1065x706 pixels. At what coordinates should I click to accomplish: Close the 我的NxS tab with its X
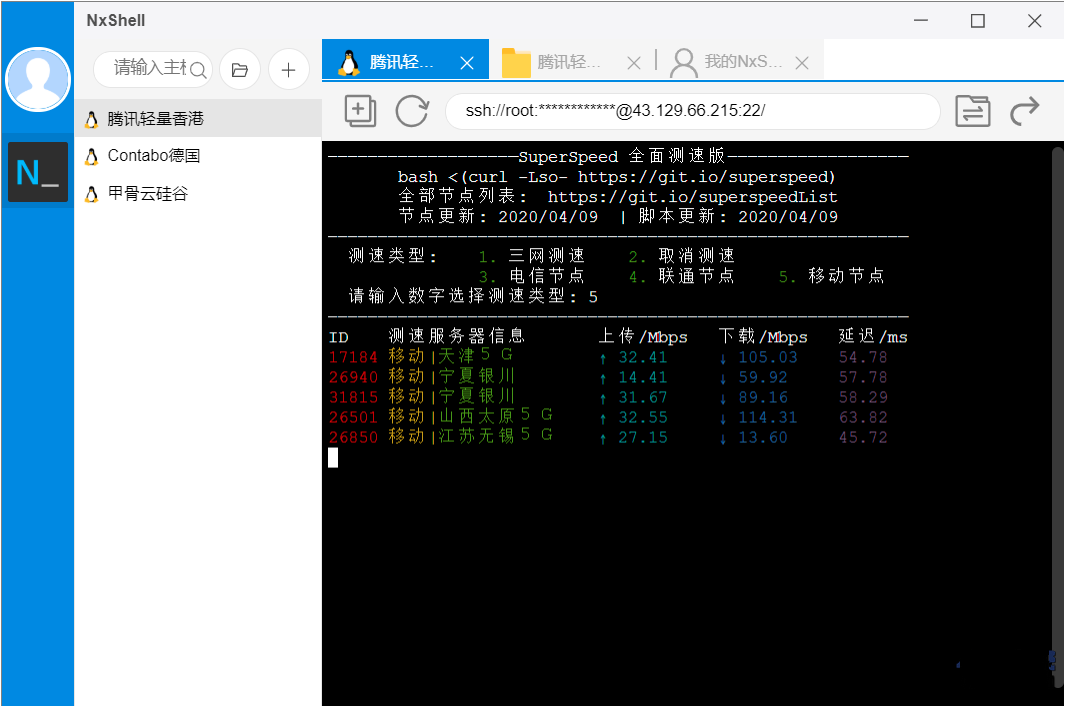pyautogui.click(x=802, y=62)
